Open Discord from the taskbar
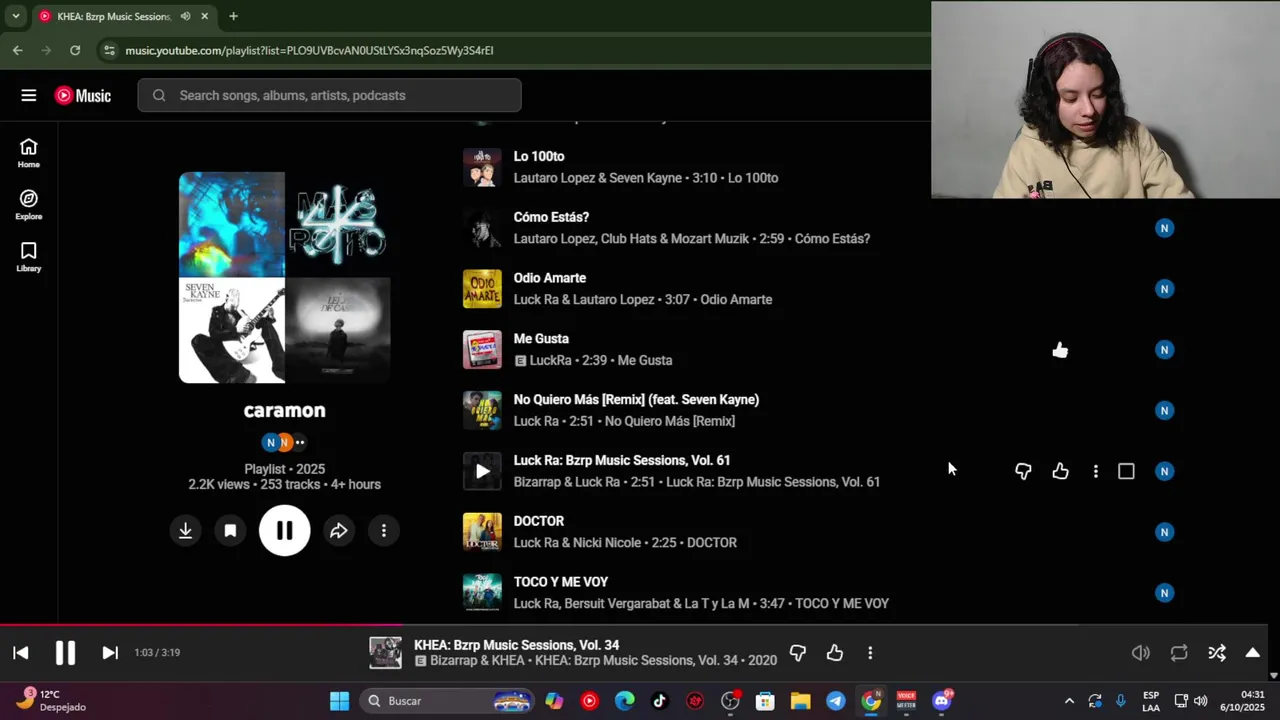The width and height of the screenshot is (1280, 720). [x=941, y=701]
